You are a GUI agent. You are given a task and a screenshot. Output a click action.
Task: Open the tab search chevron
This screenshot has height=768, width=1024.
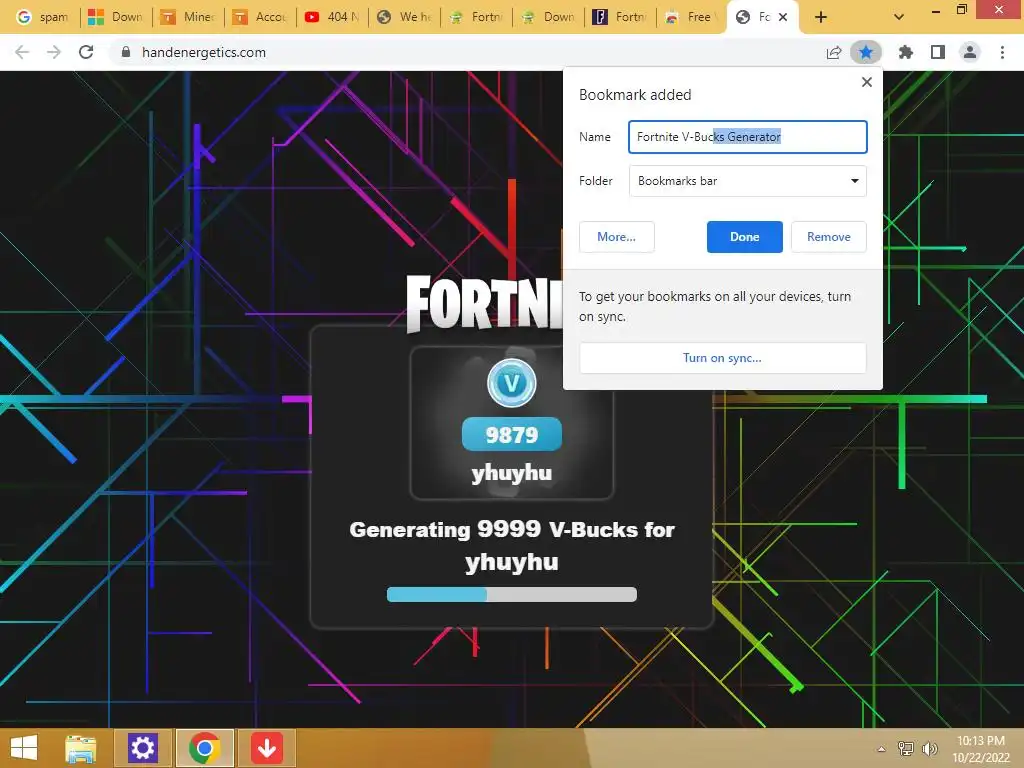(x=899, y=17)
